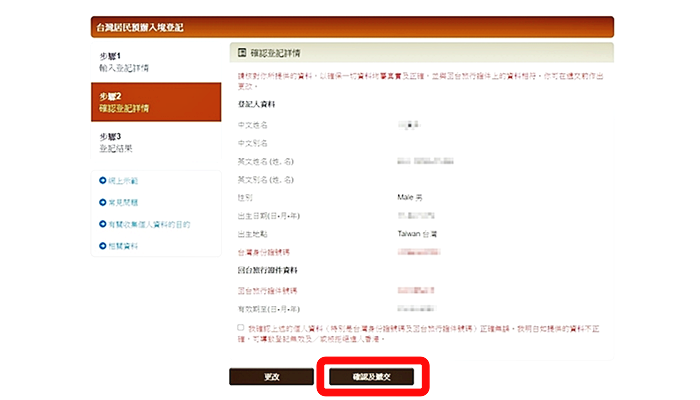This screenshot has width=700, height=400.
Task: Click the bullet icon beside 相關資料
Action: click(x=103, y=245)
